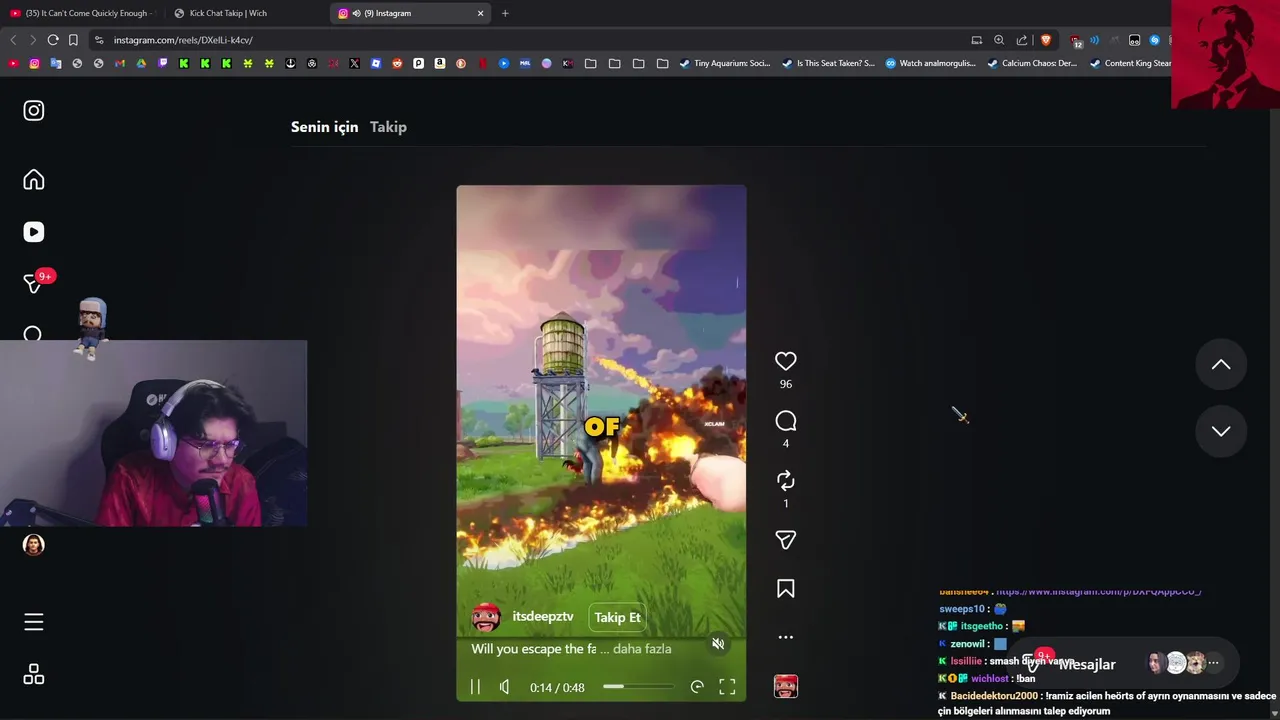
Task: Toggle the volume in the video controls
Action: click(504, 687)
